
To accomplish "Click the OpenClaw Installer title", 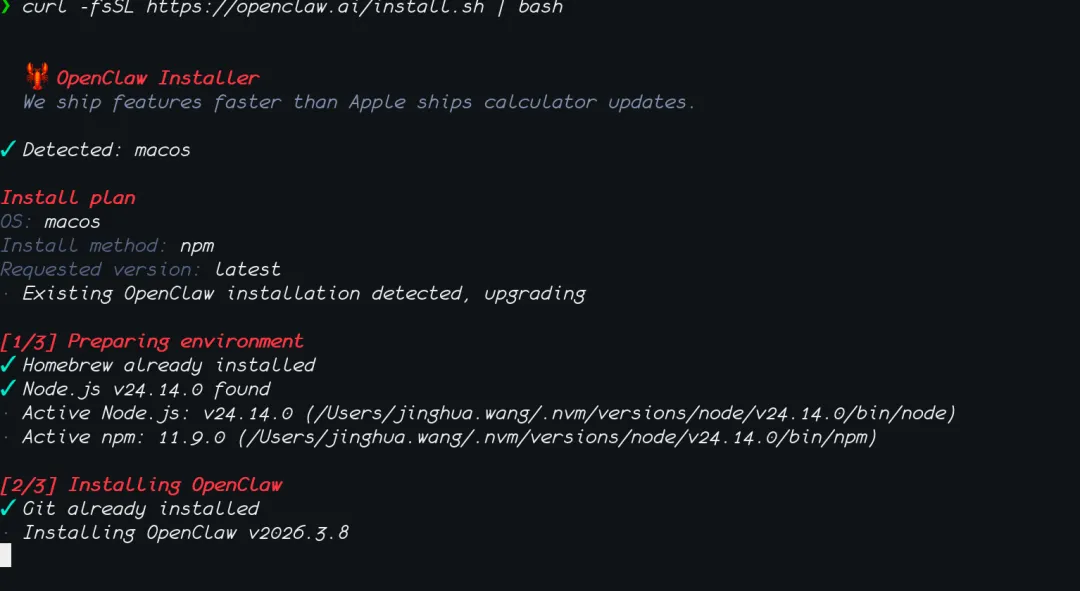I will coord(158,78).
